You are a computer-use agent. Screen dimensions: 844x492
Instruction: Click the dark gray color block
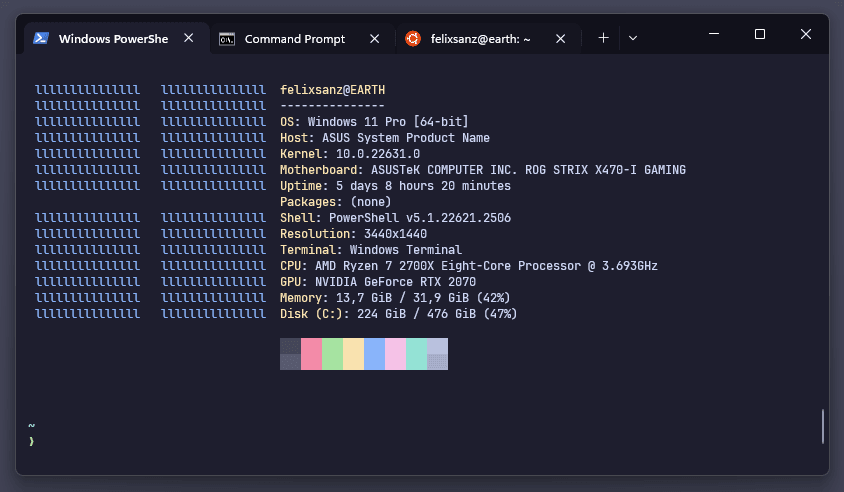coord(290,354)
